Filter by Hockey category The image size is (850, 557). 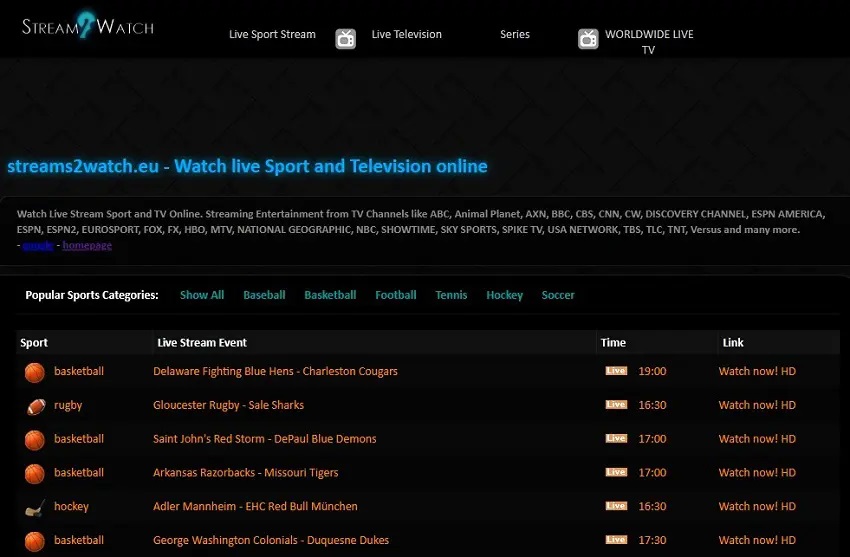504,295
